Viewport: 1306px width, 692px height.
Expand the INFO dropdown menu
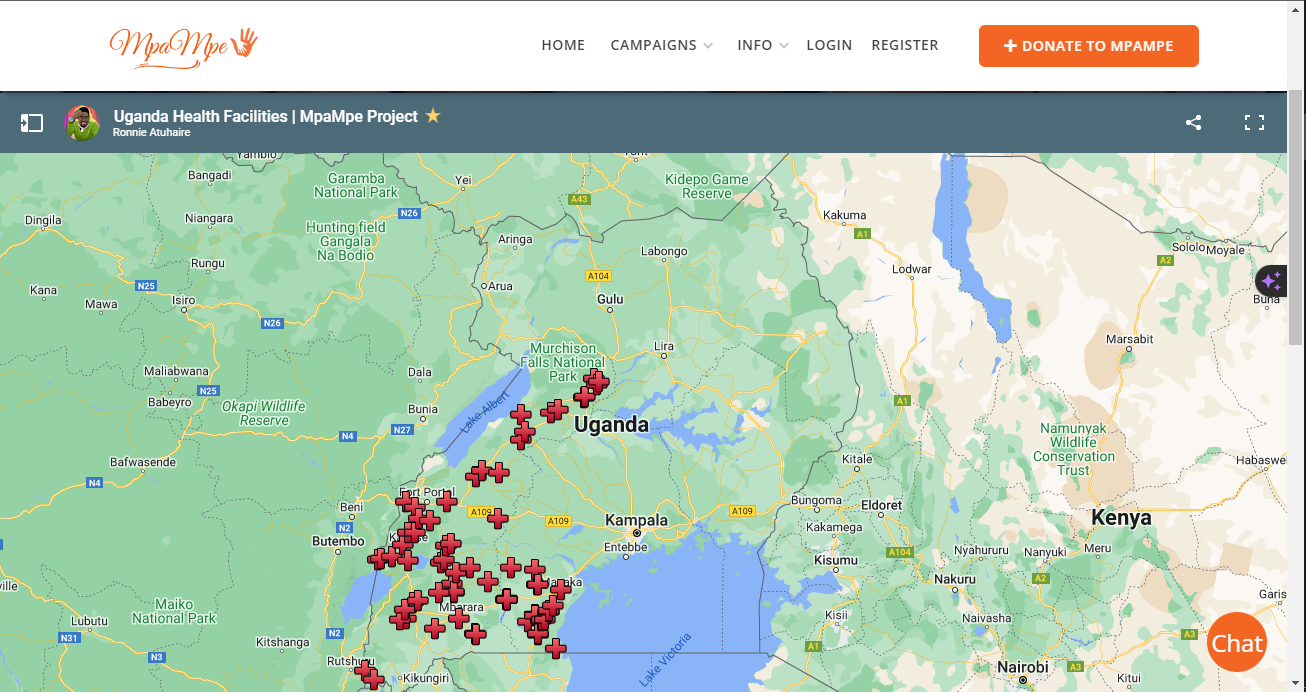click(x=763, y=45)
